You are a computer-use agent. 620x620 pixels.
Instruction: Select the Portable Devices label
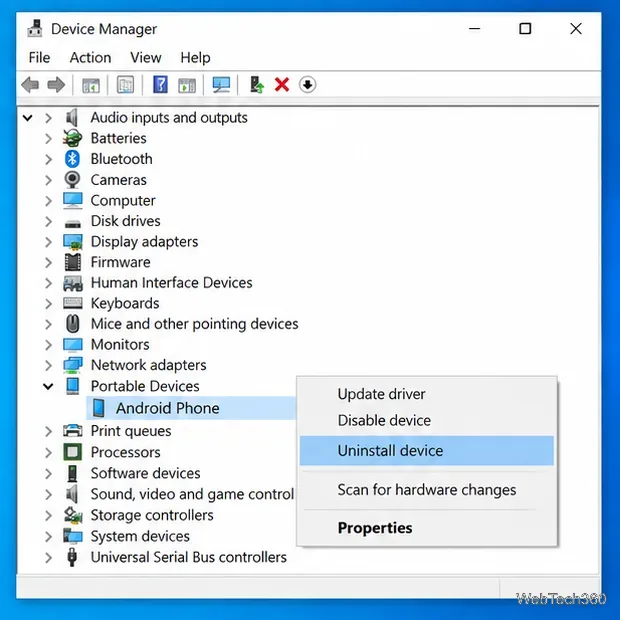click(x=145, y=386)
